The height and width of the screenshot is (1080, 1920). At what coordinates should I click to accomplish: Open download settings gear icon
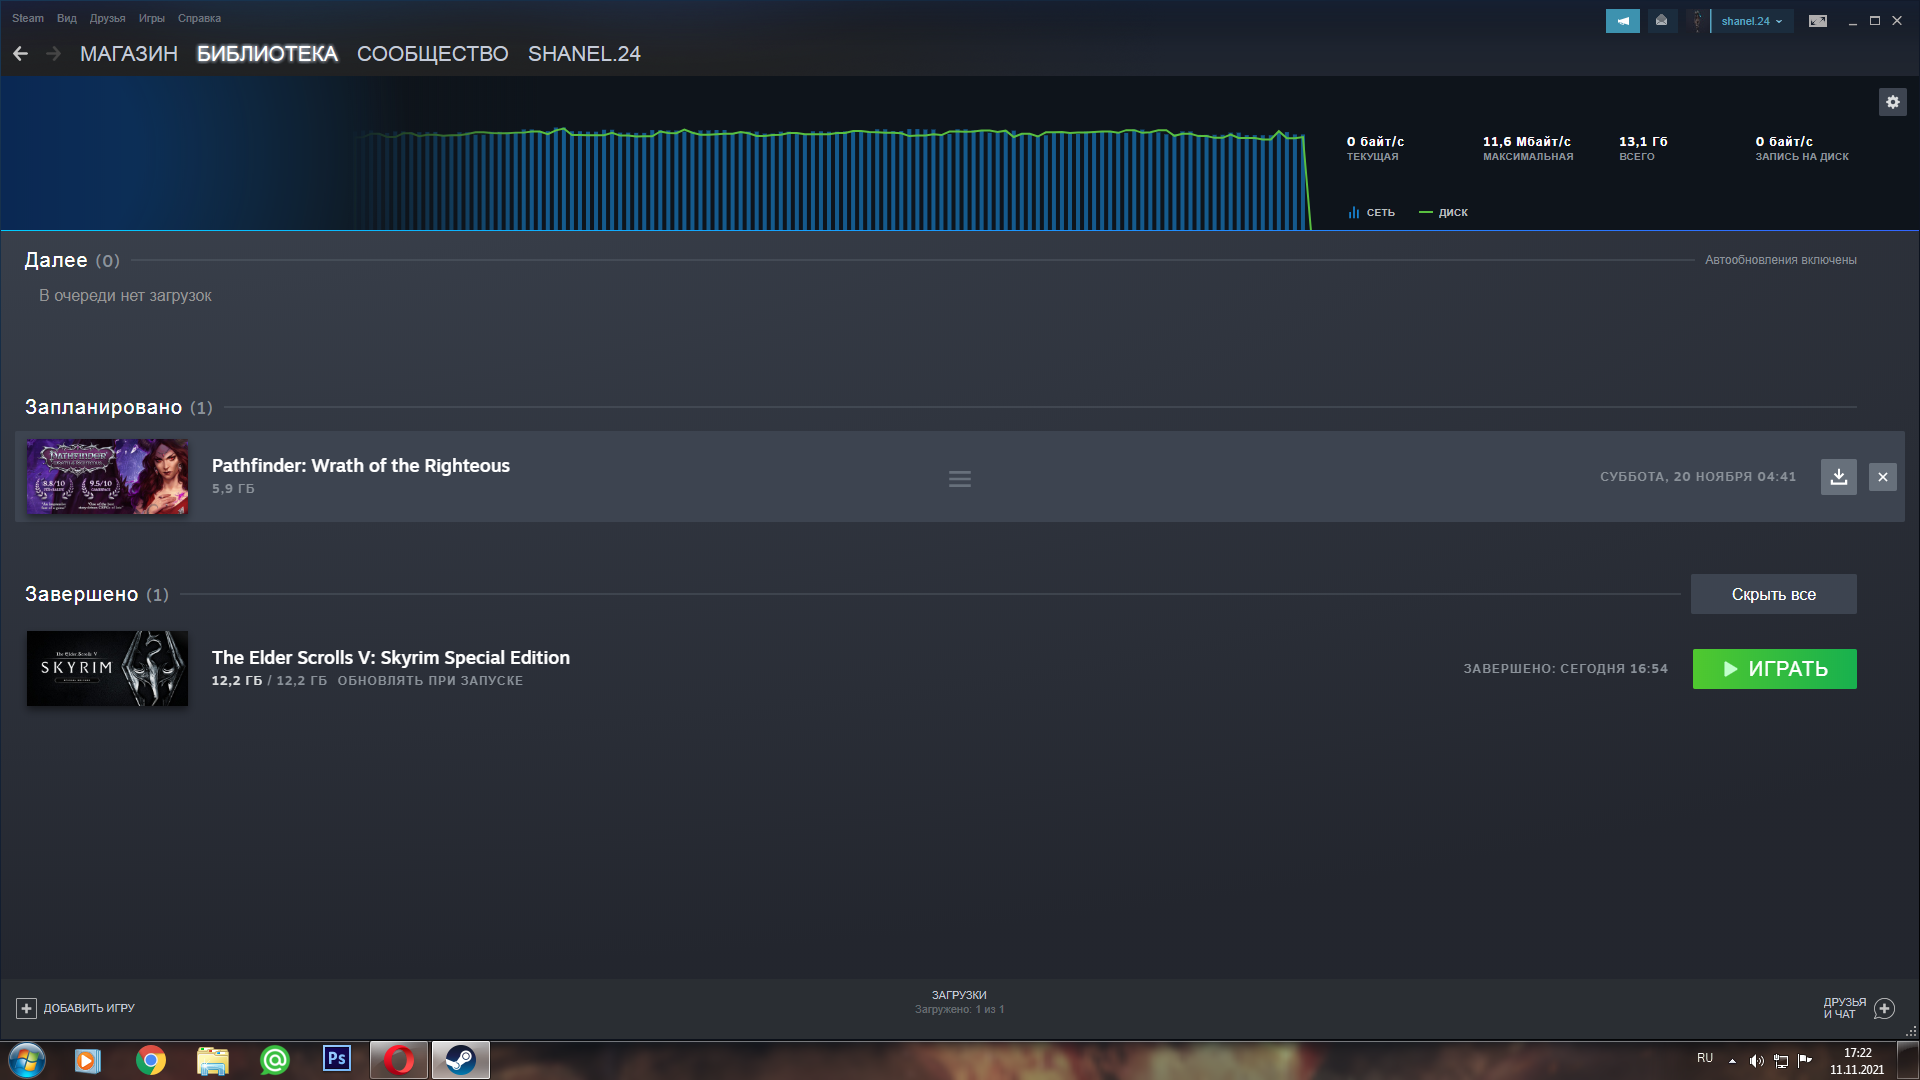pos(1892,102)
